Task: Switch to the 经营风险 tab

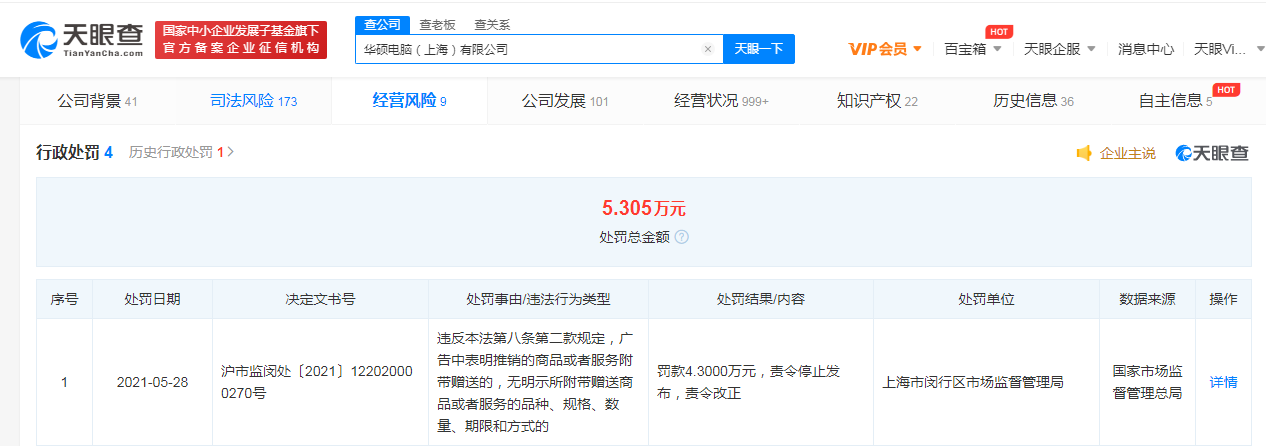Action: tap(409, 101)
